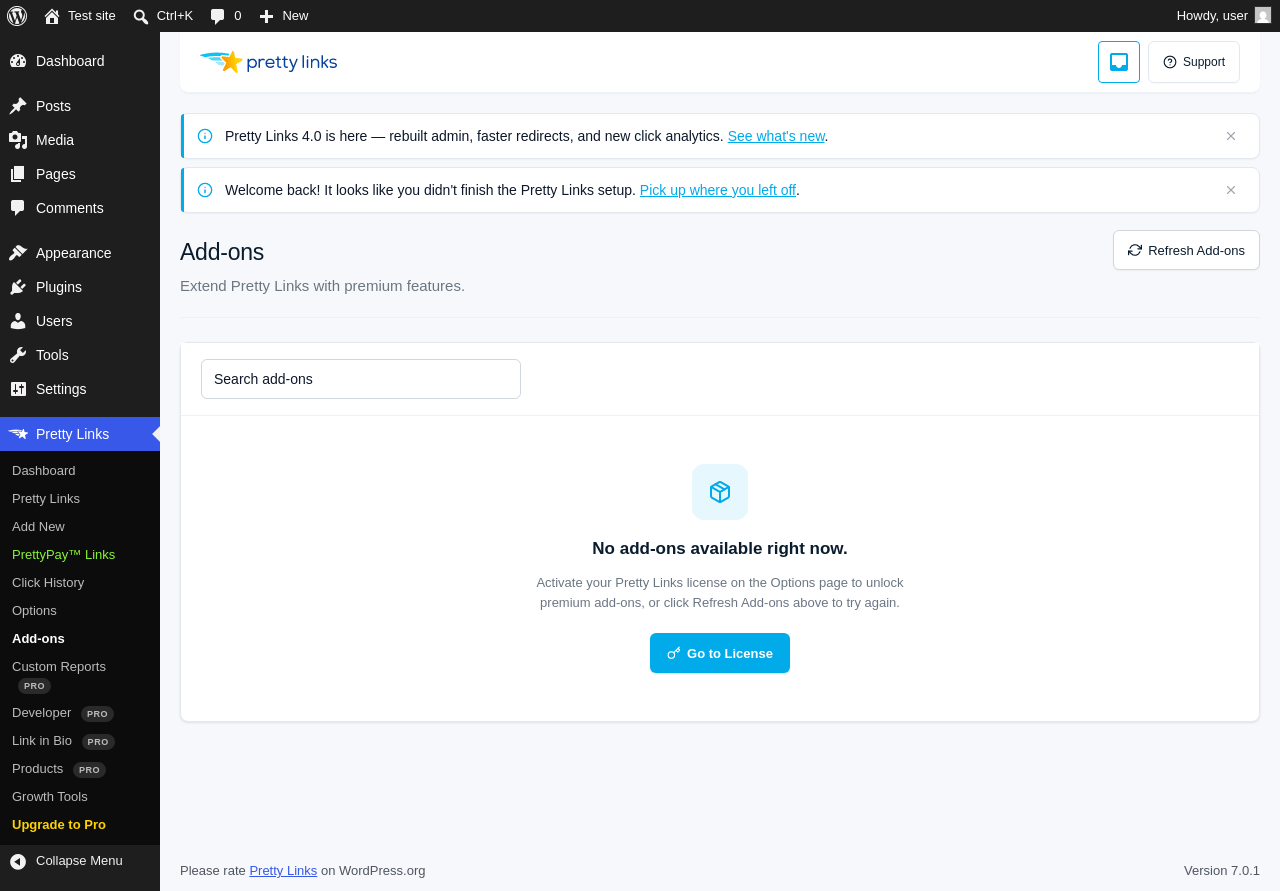Dismiss the Welcome back setup notice

click(1231, 190)
